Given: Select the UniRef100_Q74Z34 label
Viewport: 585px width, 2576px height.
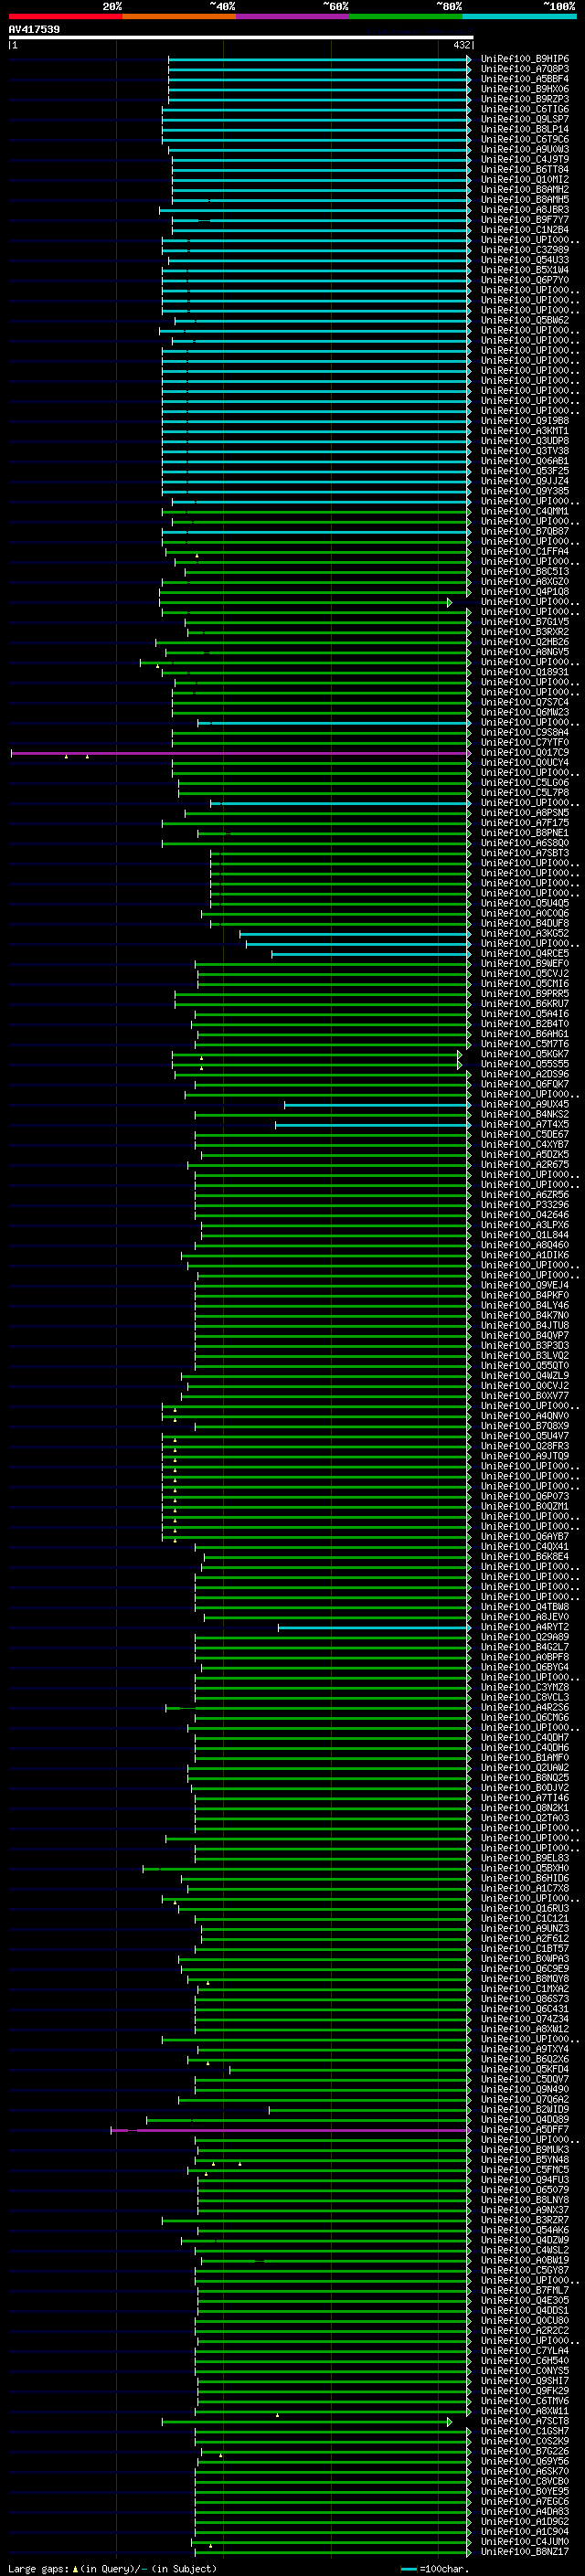Looking at the screenshot, I should click(x=525, y=2019).
